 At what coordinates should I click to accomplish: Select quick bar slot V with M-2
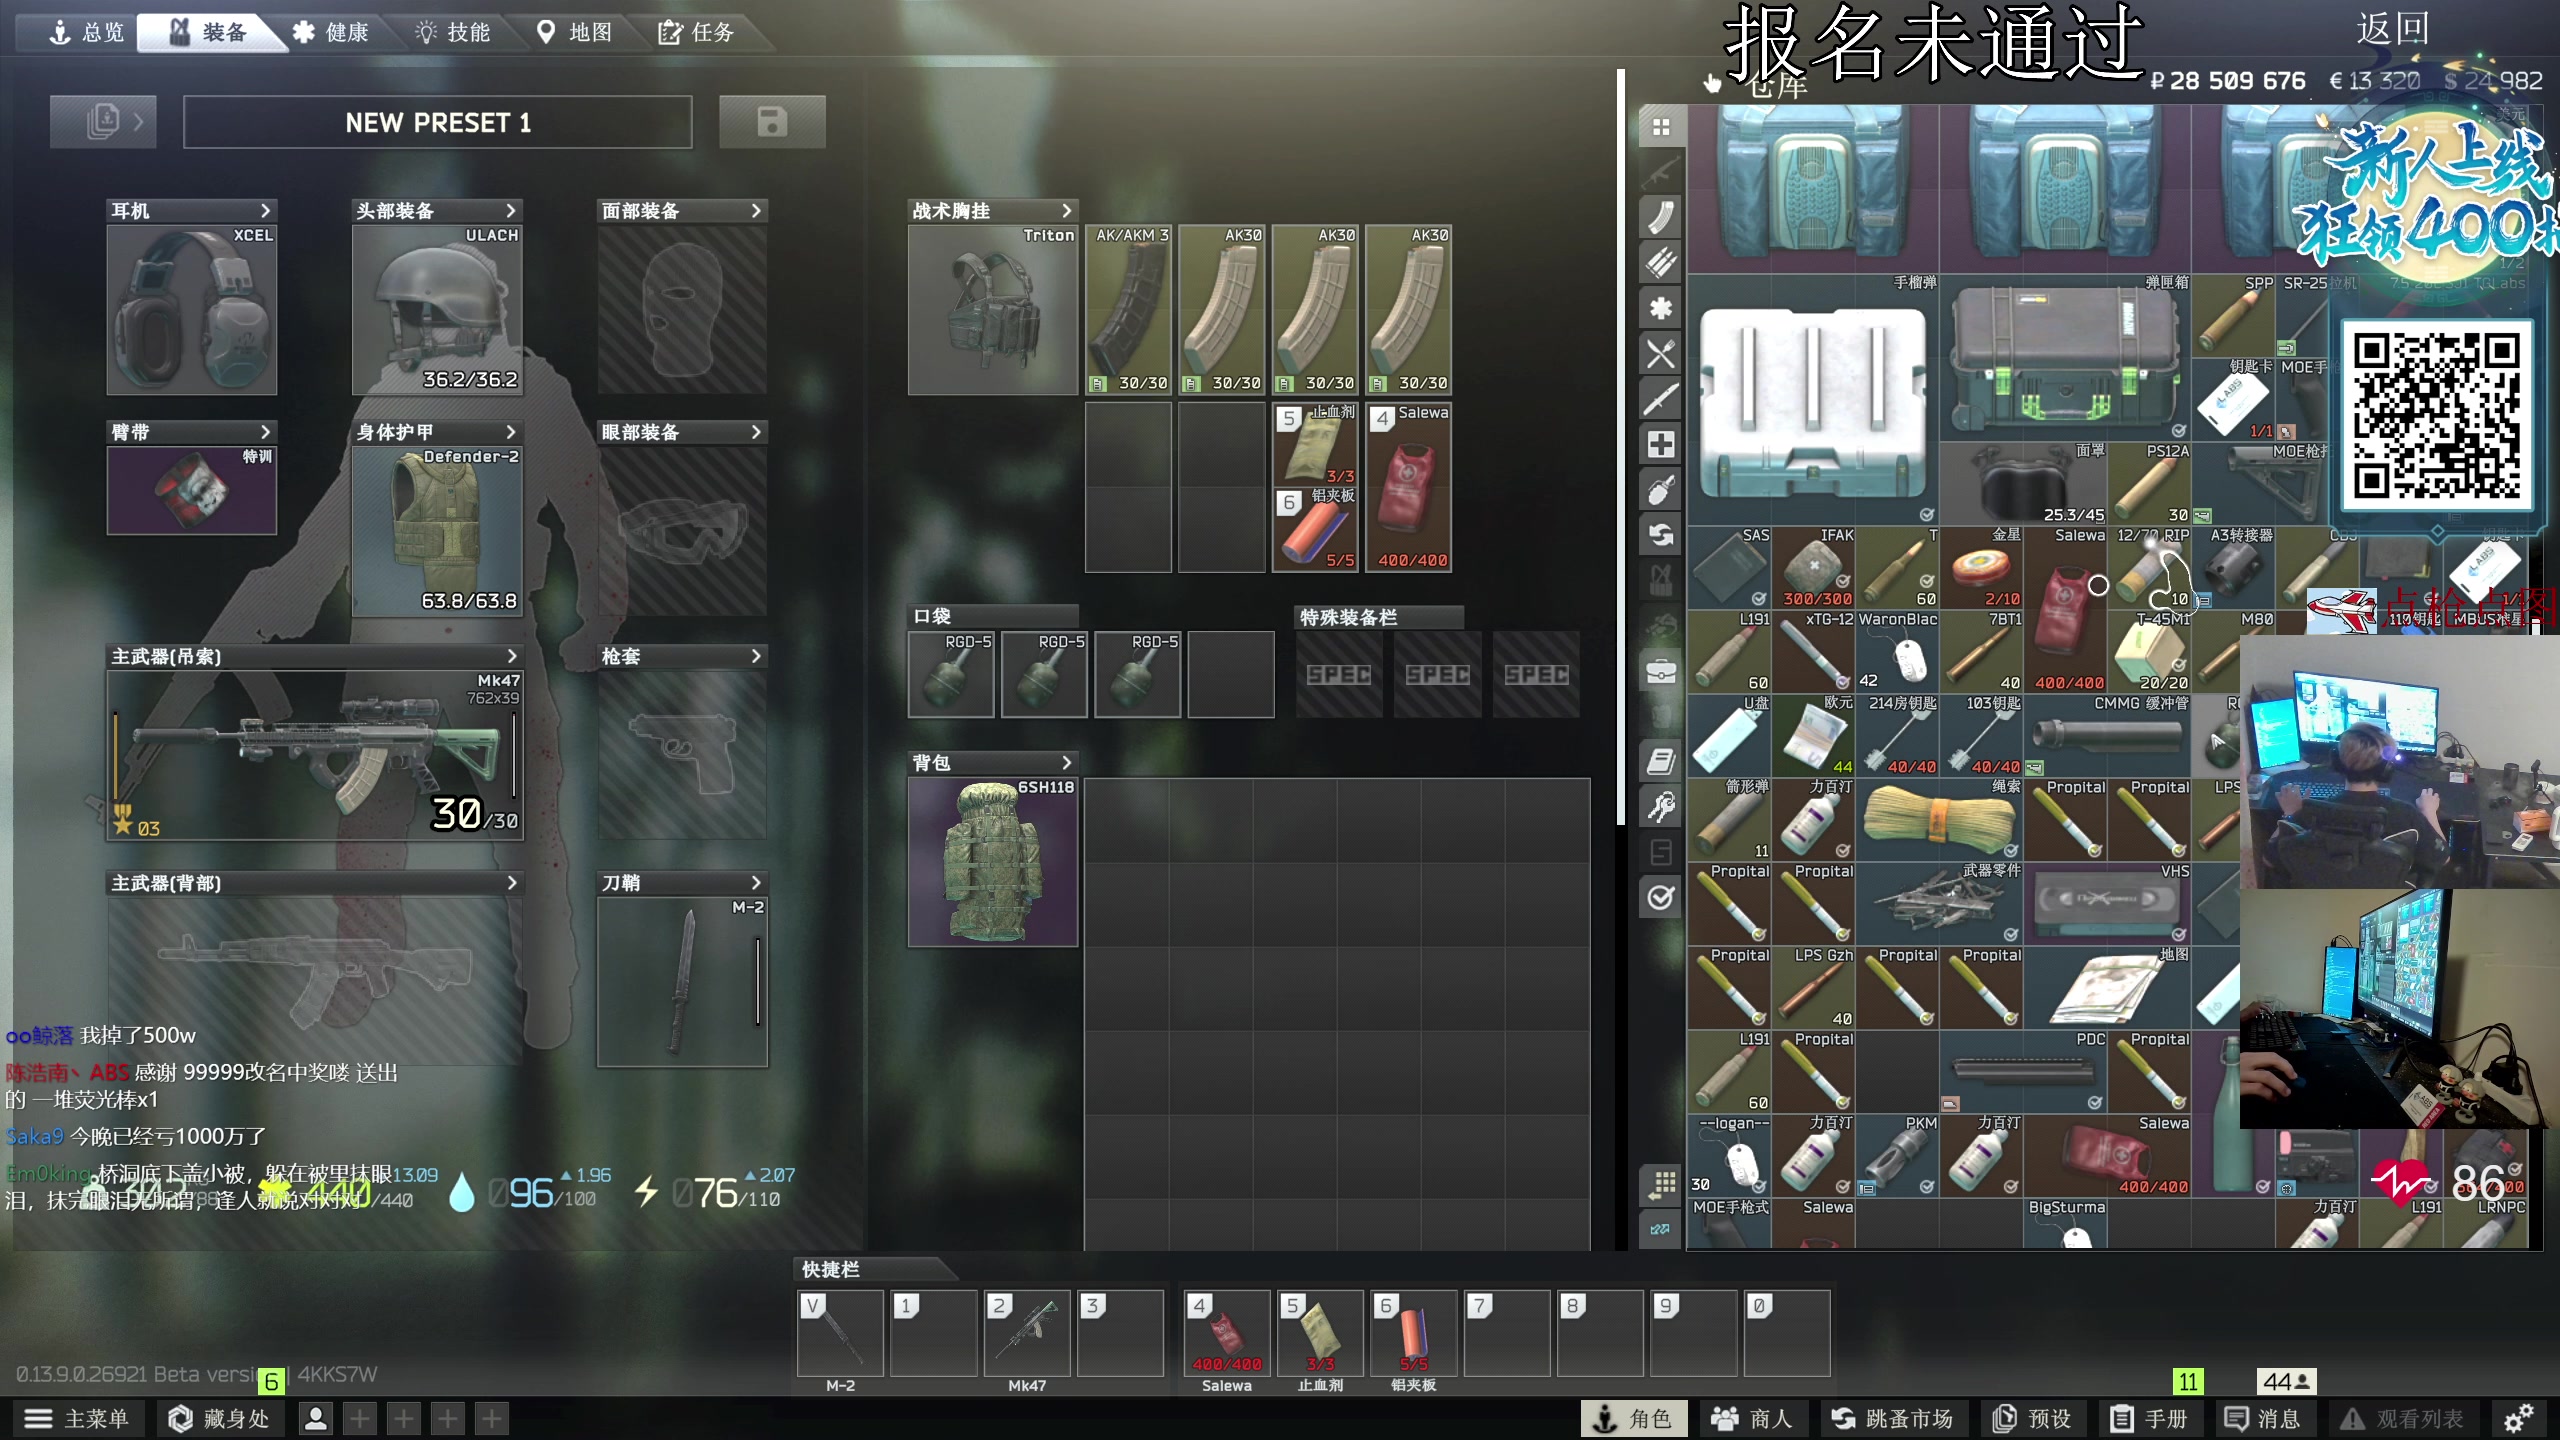point(840,1334)
